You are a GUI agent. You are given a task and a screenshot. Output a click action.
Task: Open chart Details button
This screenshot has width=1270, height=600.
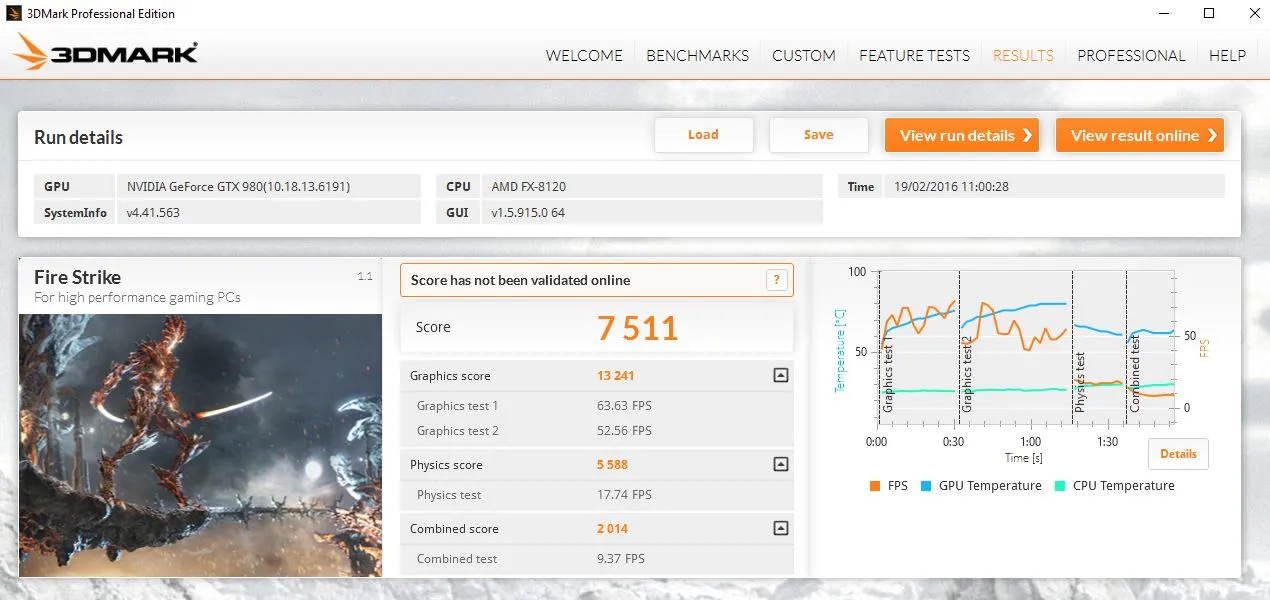pos(1178,454)
